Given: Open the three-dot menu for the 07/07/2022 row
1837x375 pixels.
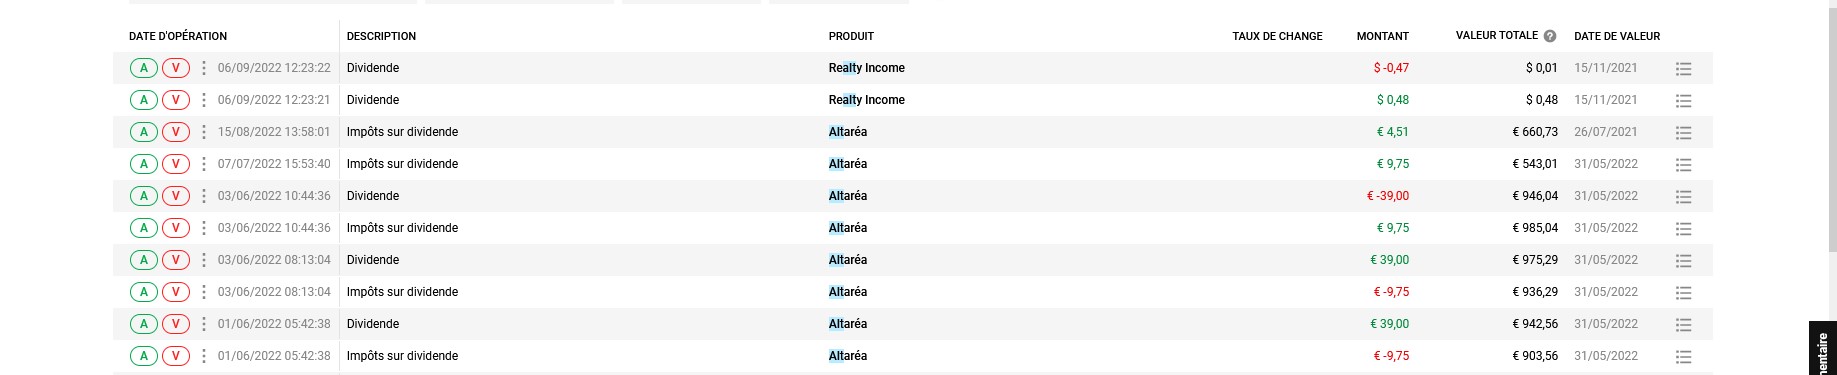Looking at the screenshot, I should (x=204, y=164).
